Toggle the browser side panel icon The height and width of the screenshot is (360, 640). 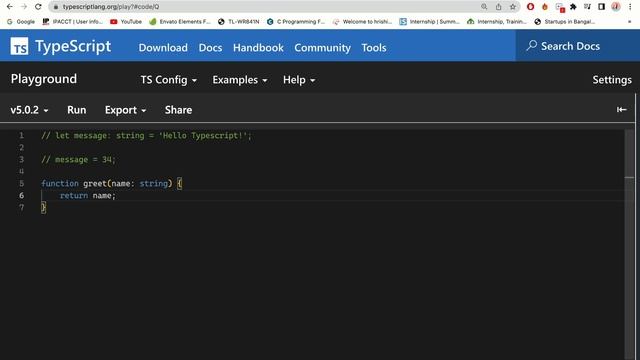601,7
